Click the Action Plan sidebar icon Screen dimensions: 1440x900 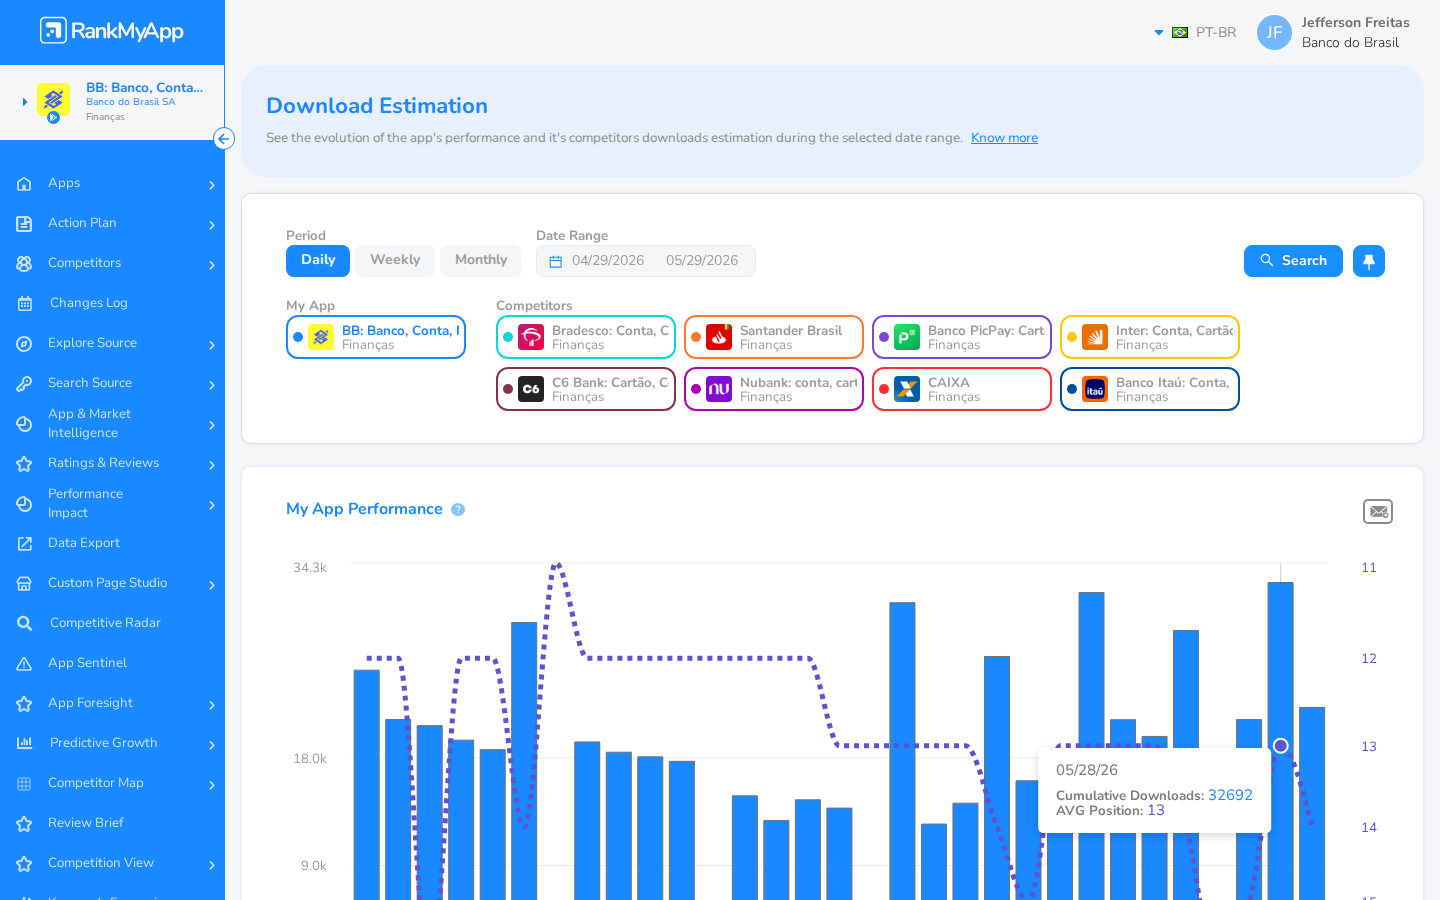click(x=24, y=224)
